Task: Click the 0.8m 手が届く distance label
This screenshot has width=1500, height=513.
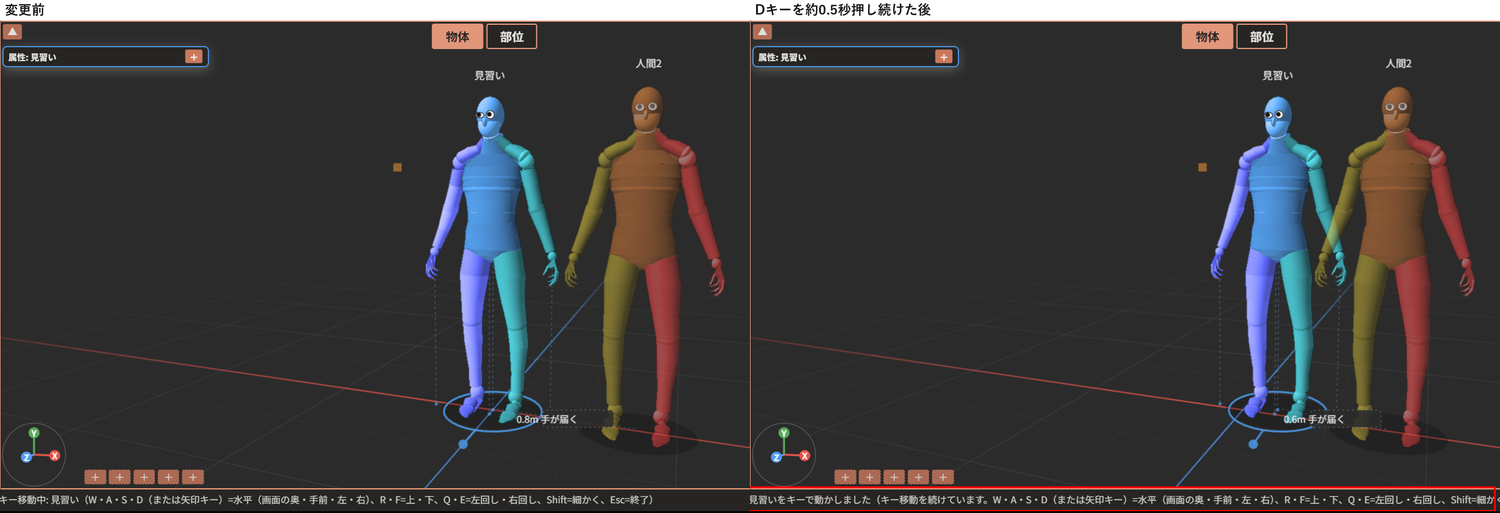Action: point(547,420)
